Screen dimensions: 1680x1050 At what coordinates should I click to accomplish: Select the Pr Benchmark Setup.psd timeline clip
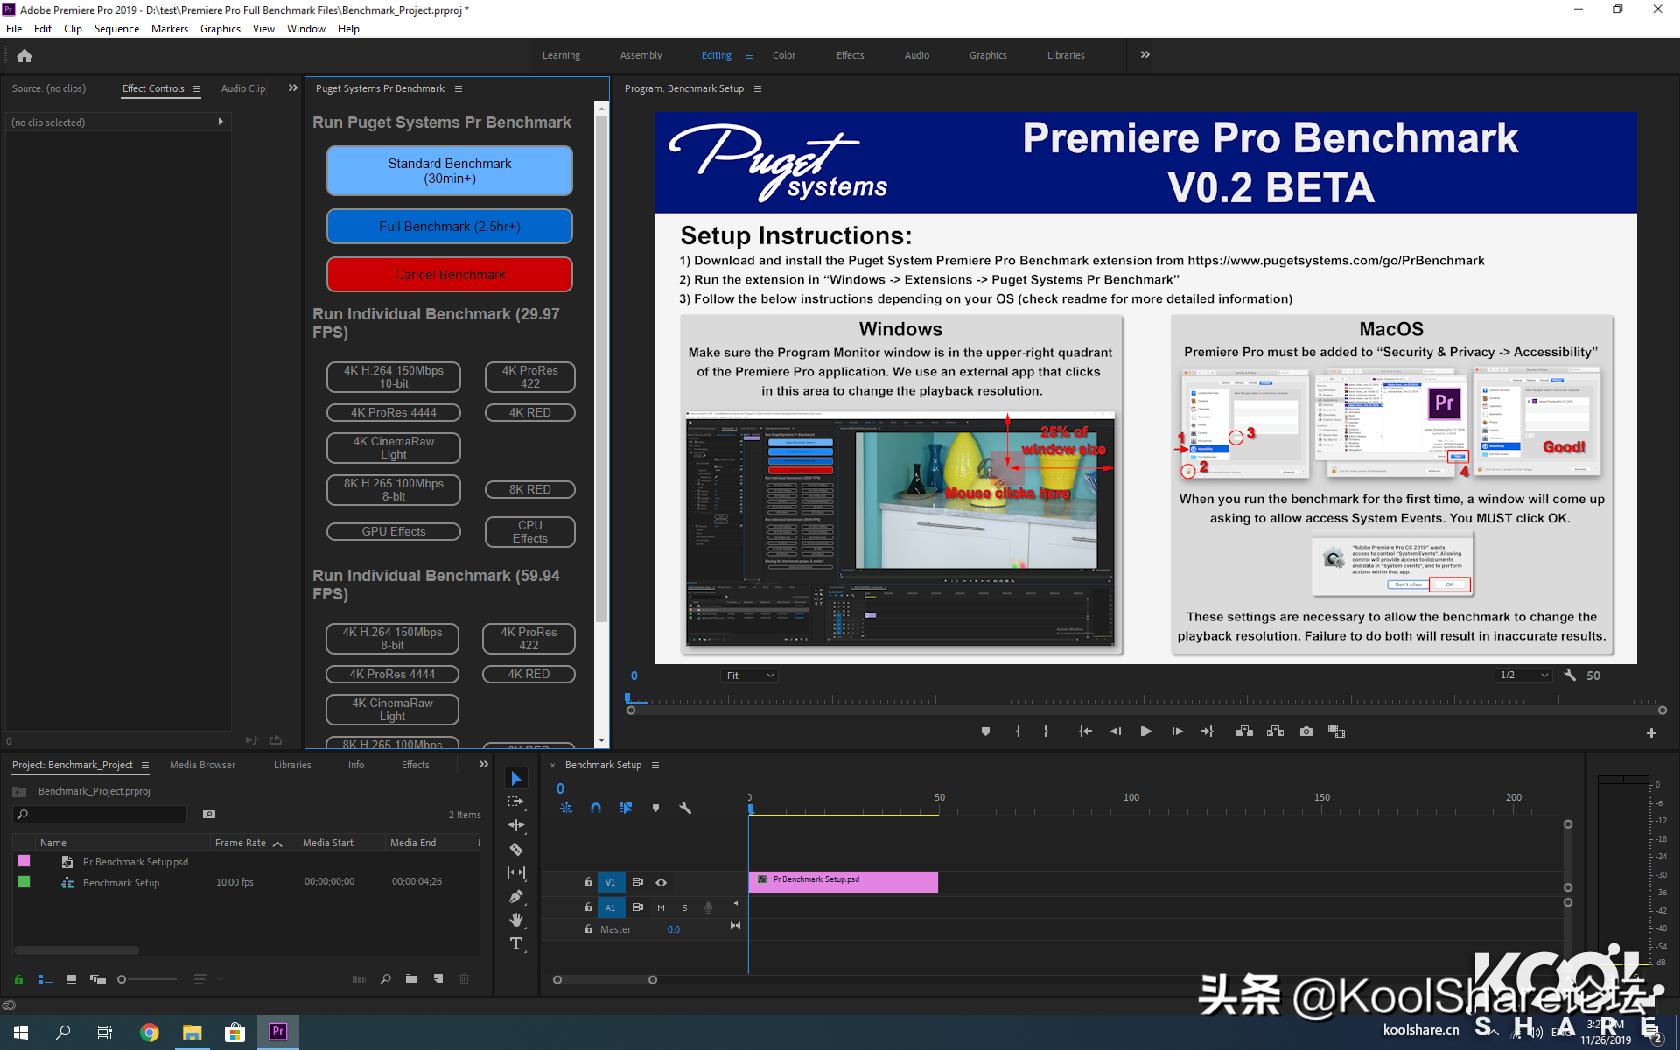[x=843, y=881]
